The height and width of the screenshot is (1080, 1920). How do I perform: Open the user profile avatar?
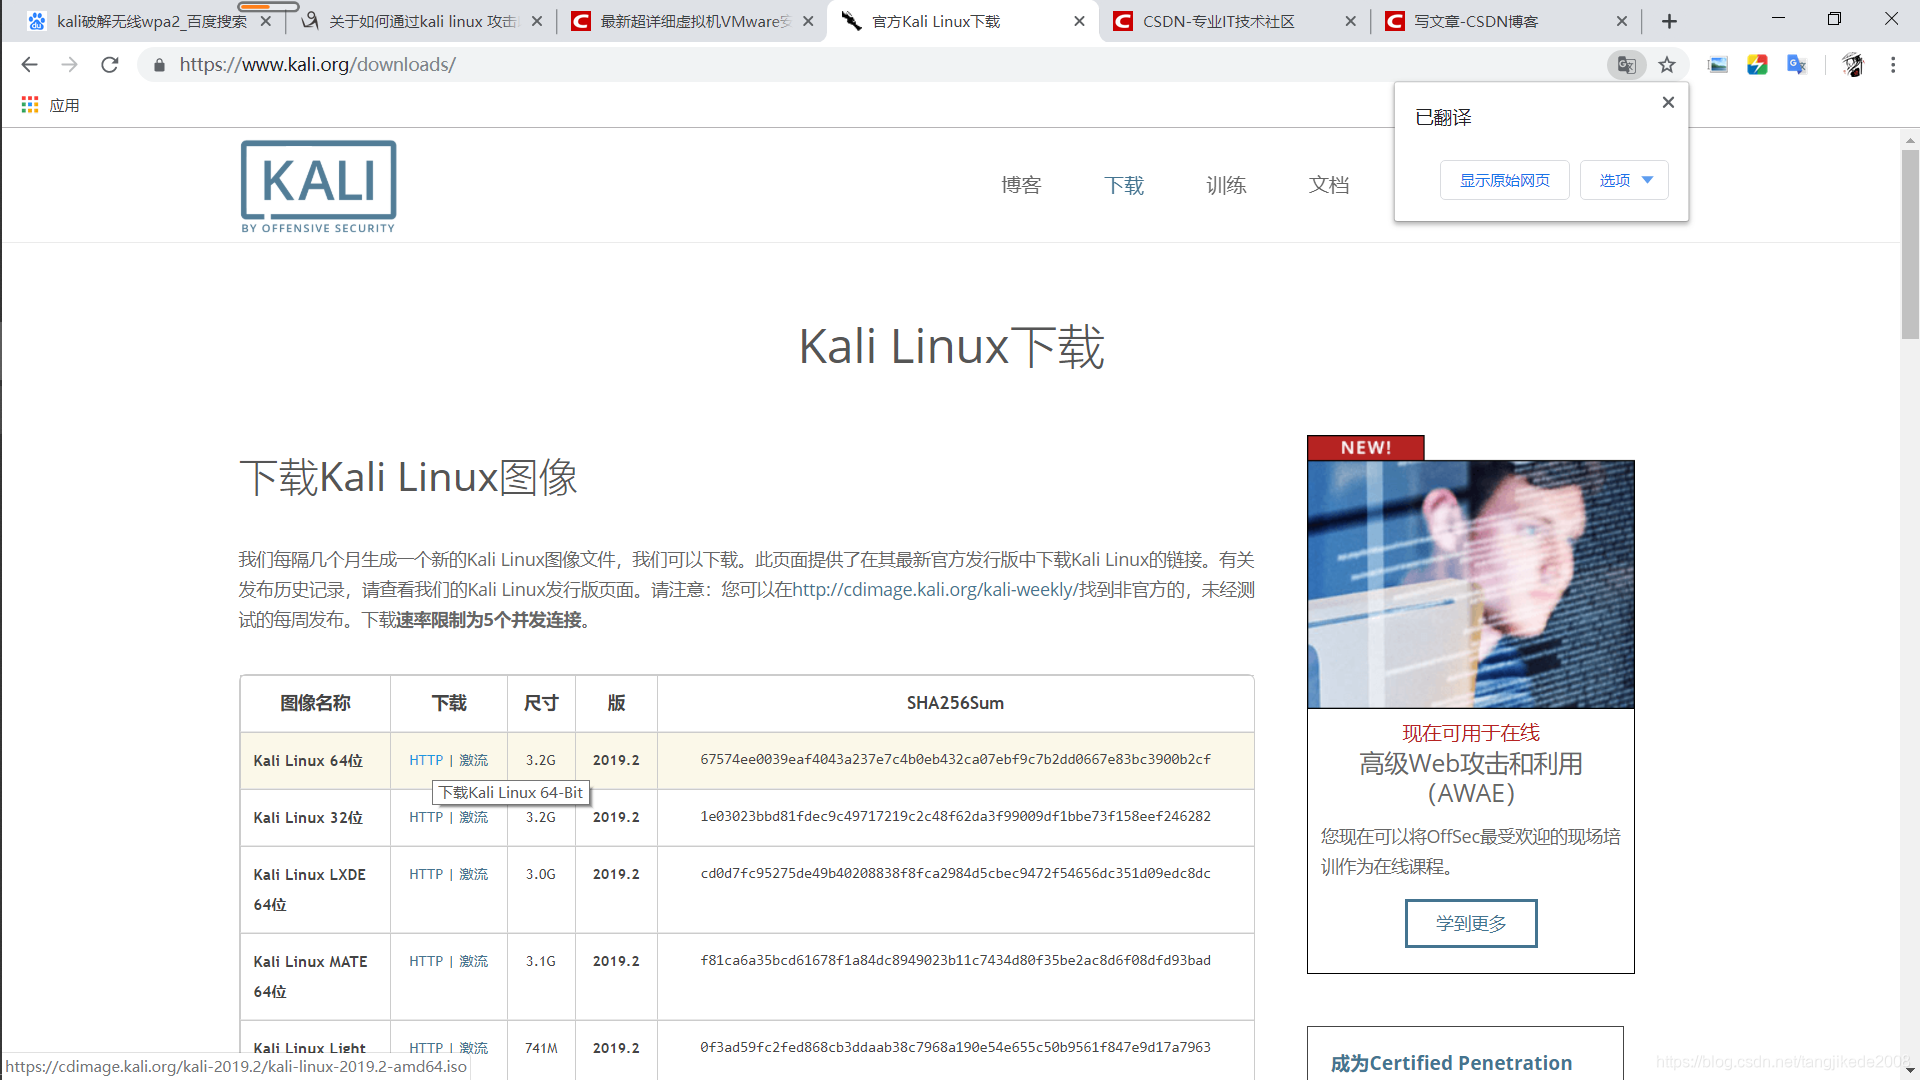pos(1853,65)
